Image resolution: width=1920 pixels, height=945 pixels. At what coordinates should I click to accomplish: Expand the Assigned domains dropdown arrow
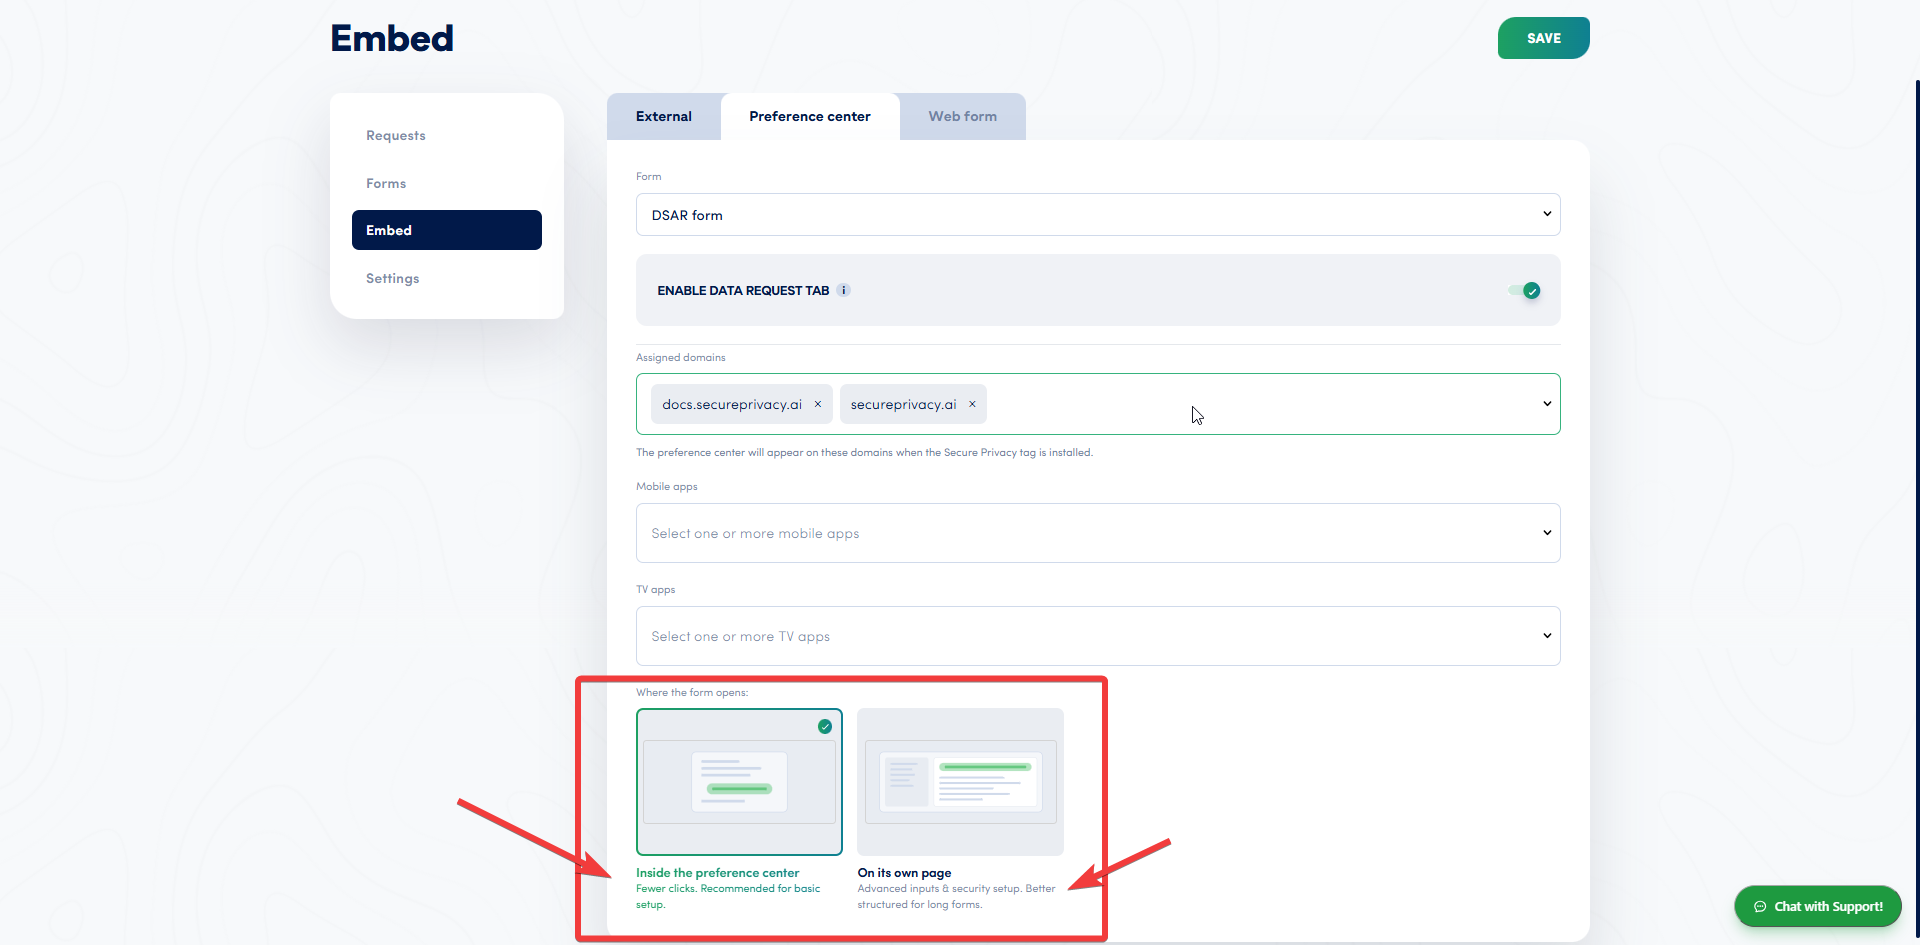point(1547,404)
